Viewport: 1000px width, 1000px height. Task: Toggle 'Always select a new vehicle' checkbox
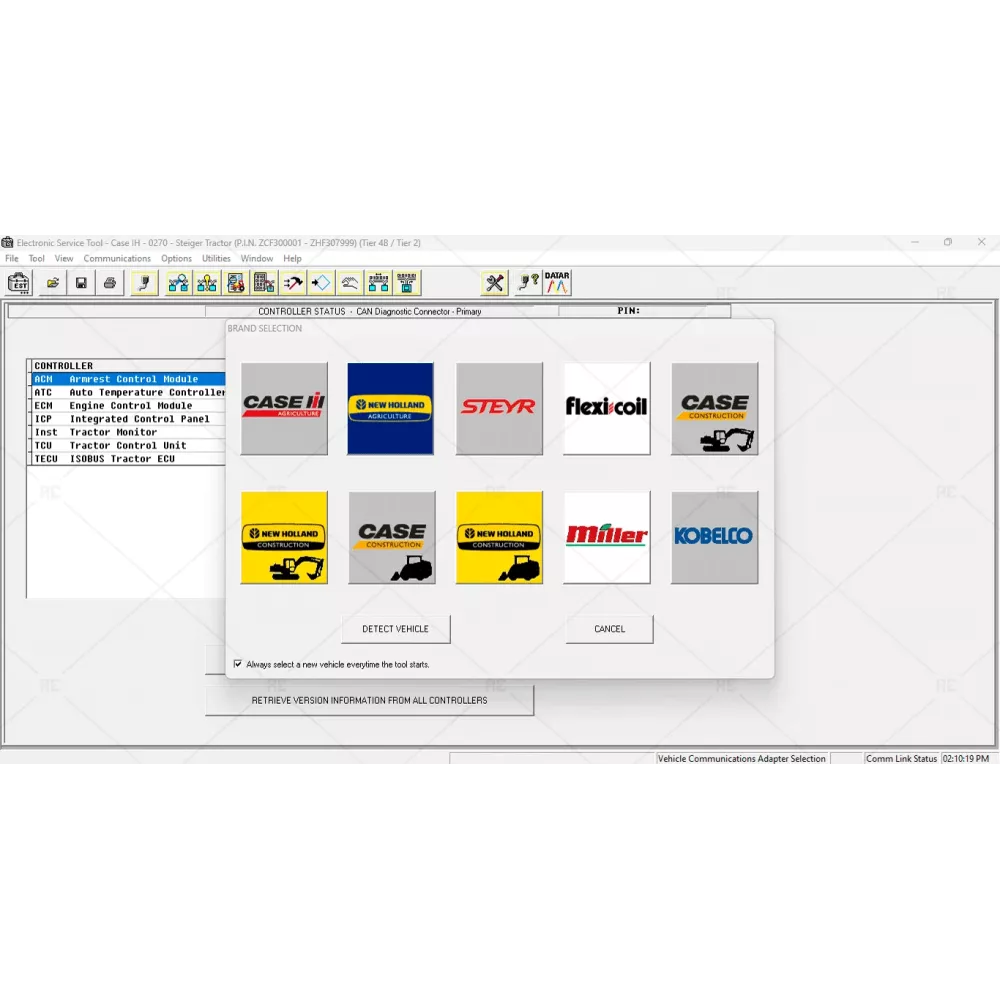coord(238,664)
